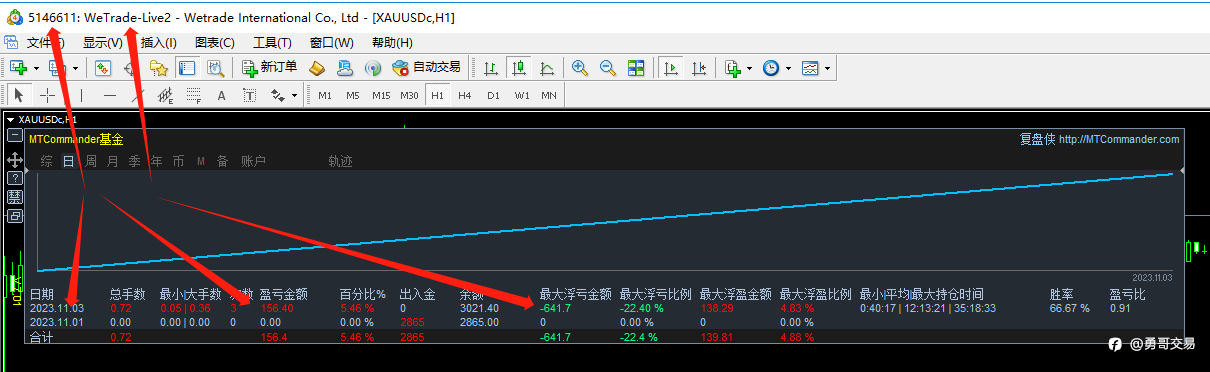Click the 新订单 New Order button
The height and width of the screenshot is (372, 1210).
coord(270,68)
